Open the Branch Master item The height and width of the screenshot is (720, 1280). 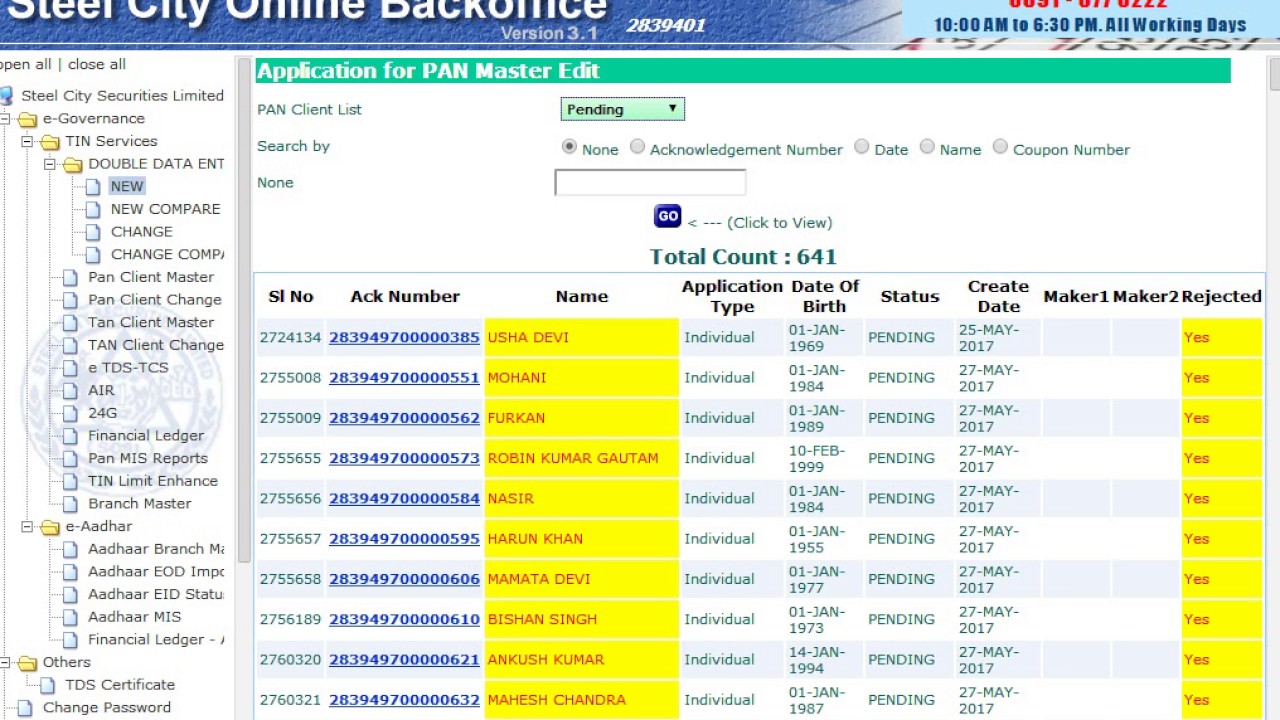[139, 503]
